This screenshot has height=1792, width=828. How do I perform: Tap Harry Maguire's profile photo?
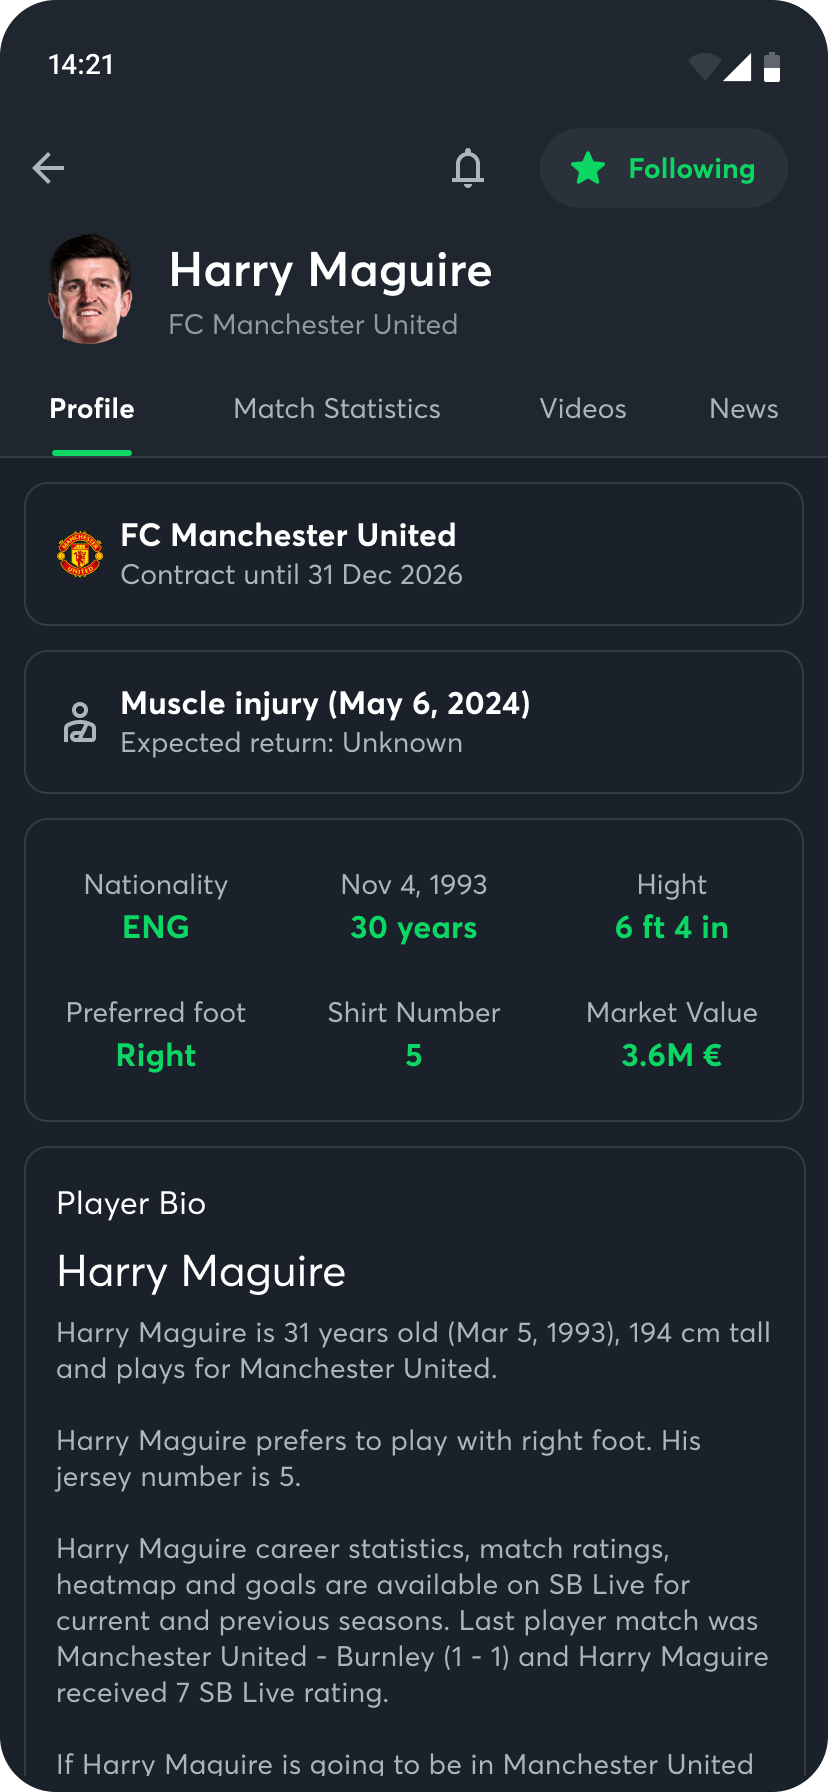tap(90, 290)
